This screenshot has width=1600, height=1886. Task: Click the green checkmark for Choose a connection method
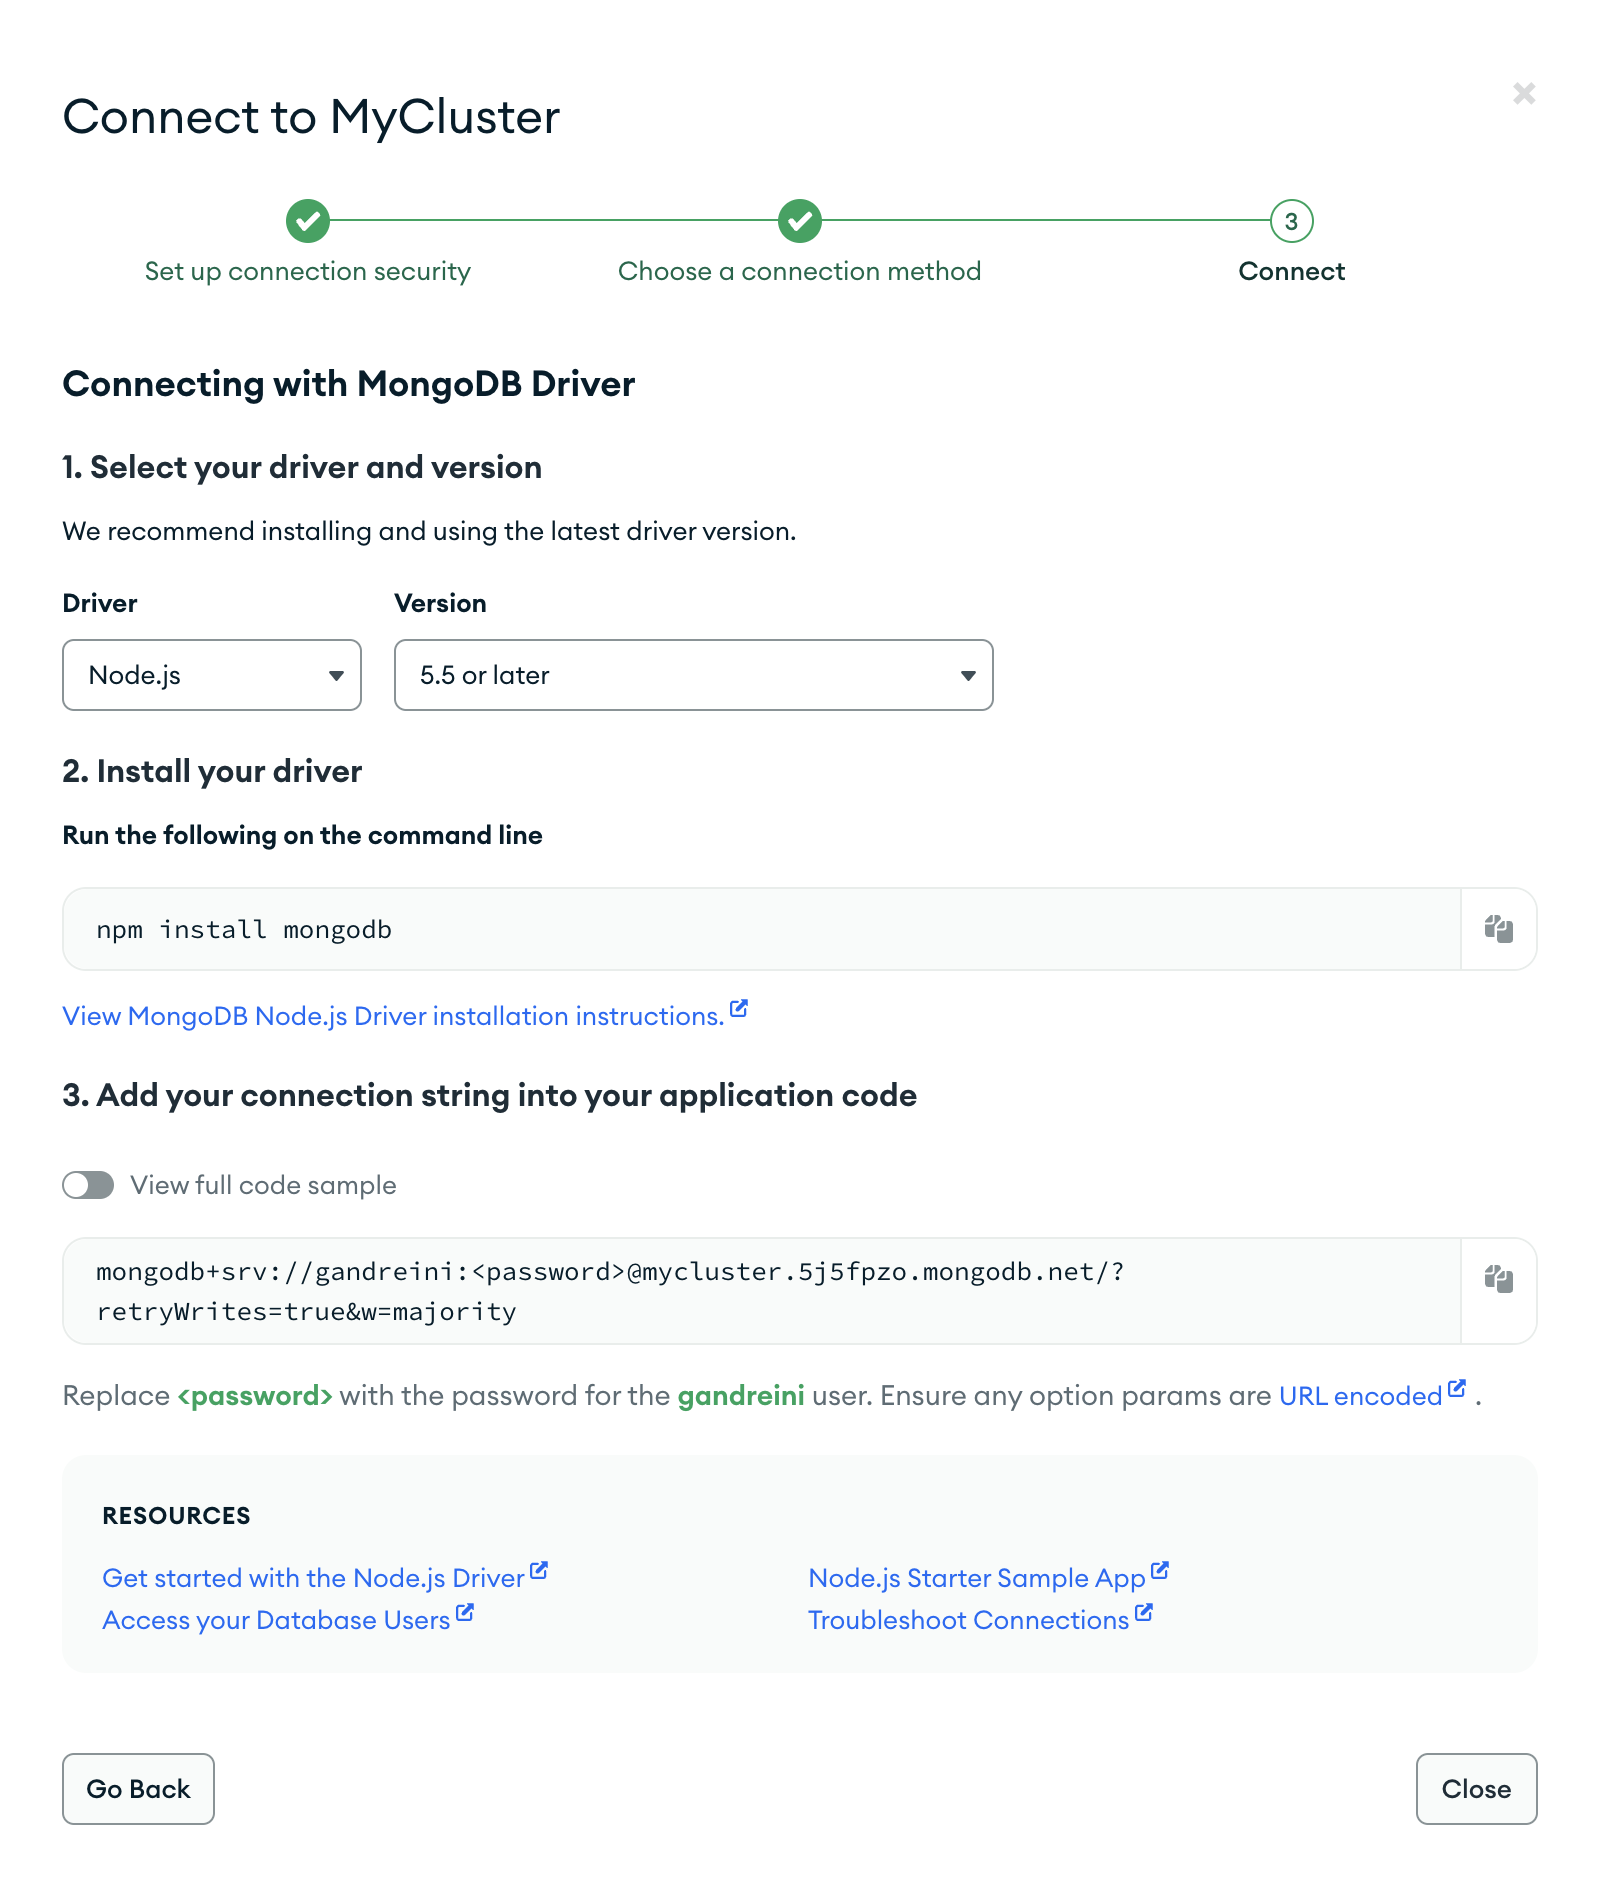[799, 221]
